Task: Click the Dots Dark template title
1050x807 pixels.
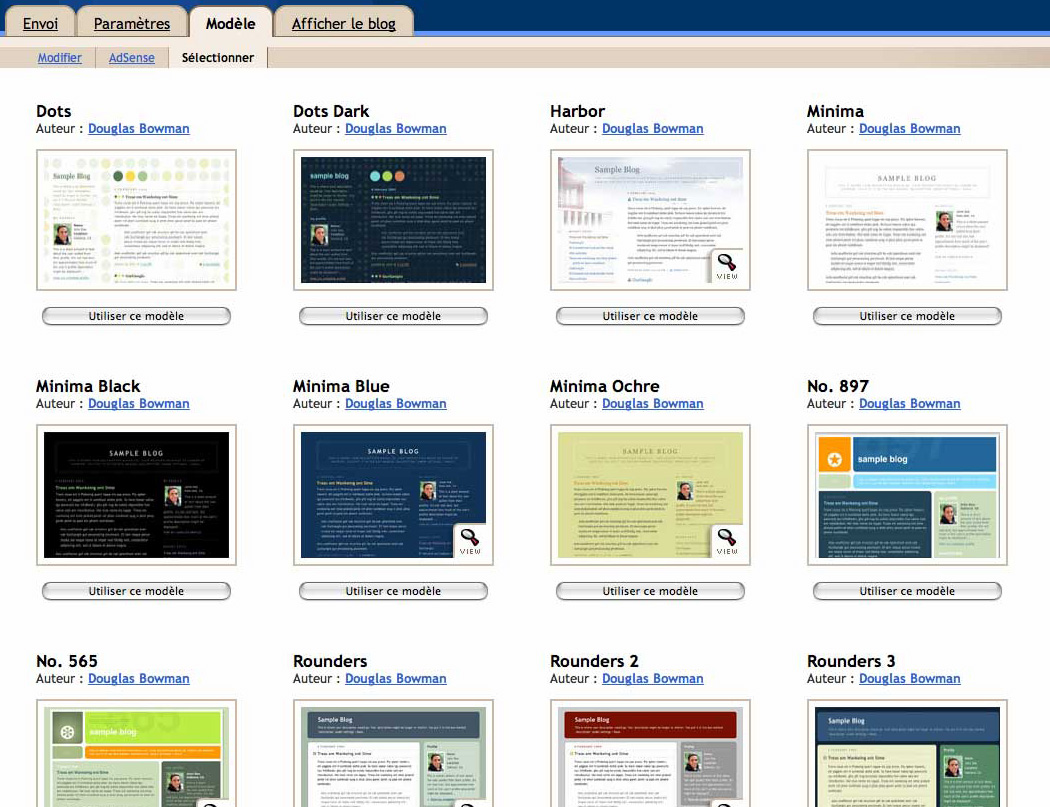Action: (331, 111)
